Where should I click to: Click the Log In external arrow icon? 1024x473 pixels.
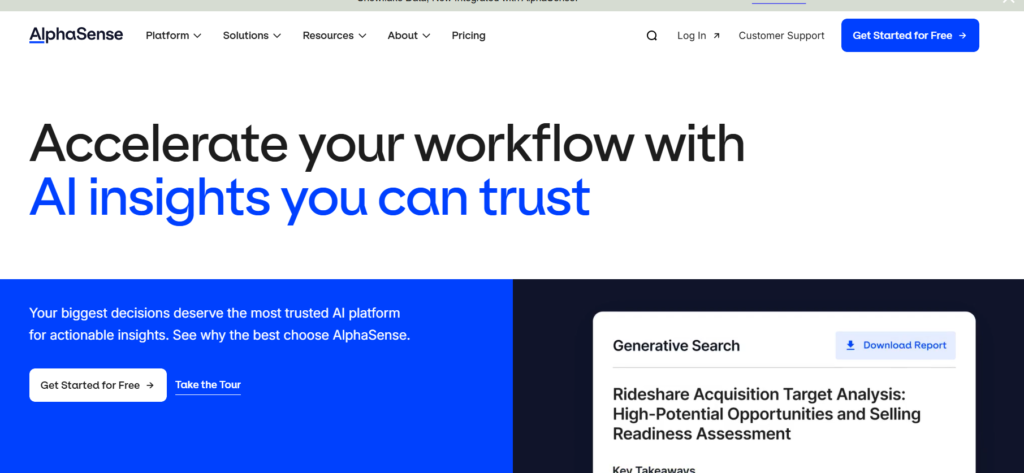pos(716,36)
